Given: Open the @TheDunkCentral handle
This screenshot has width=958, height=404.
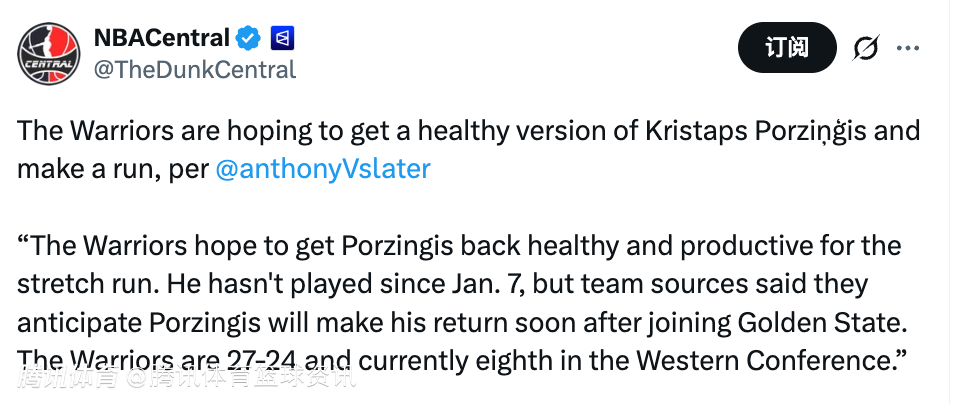Looking at the screenshot, I should pyautogui.click(x=194, y=69).
